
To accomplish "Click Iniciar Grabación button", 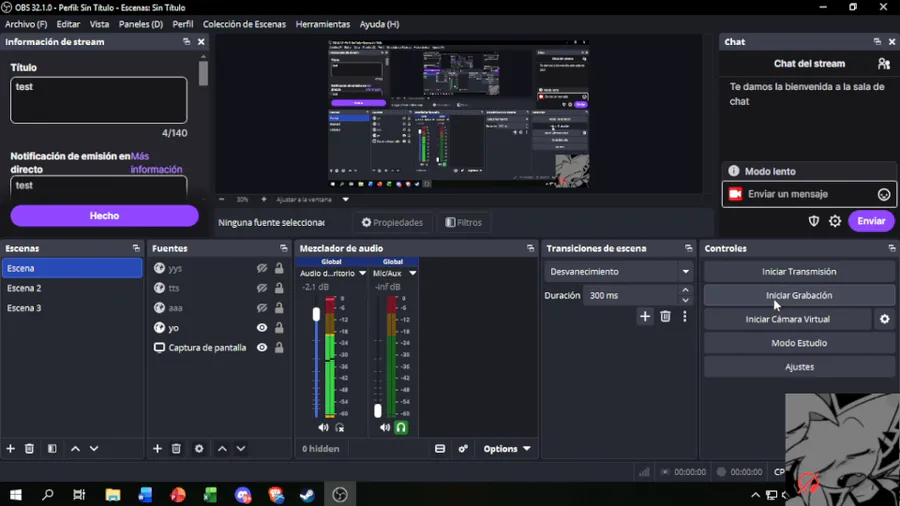I will pyautogui.click(x=799, y=295).
